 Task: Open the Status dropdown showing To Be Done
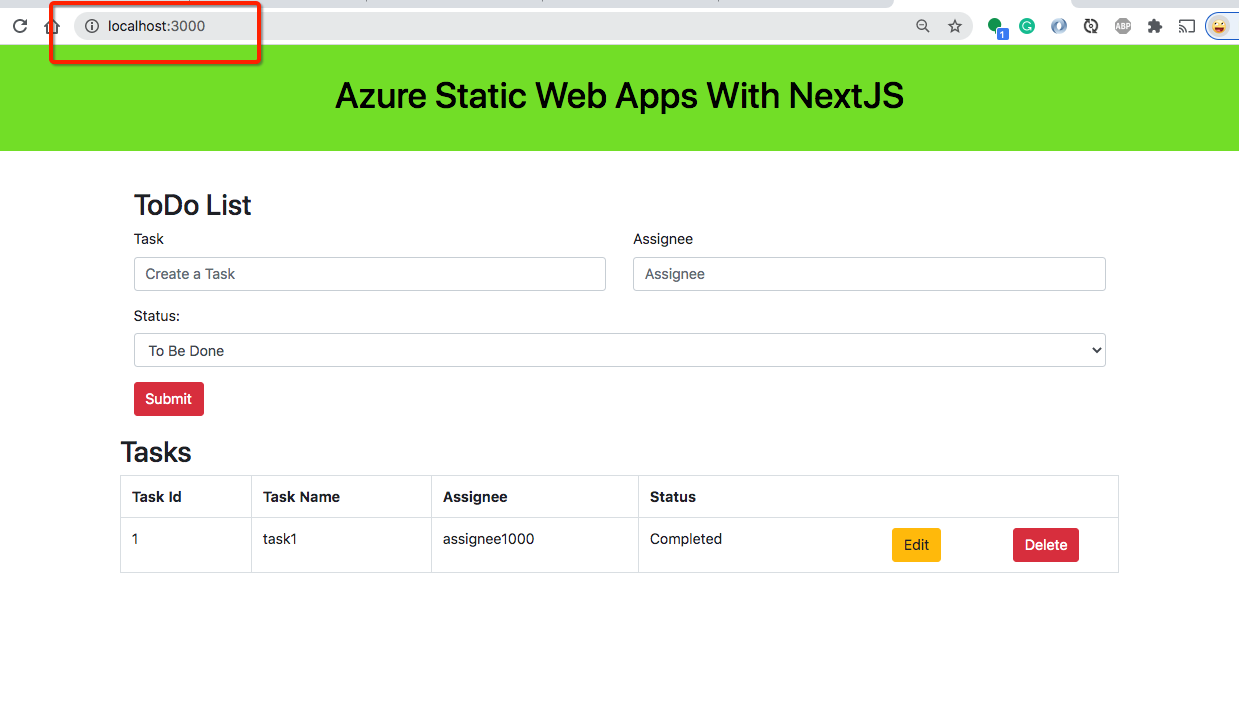(x=620, y=350)
